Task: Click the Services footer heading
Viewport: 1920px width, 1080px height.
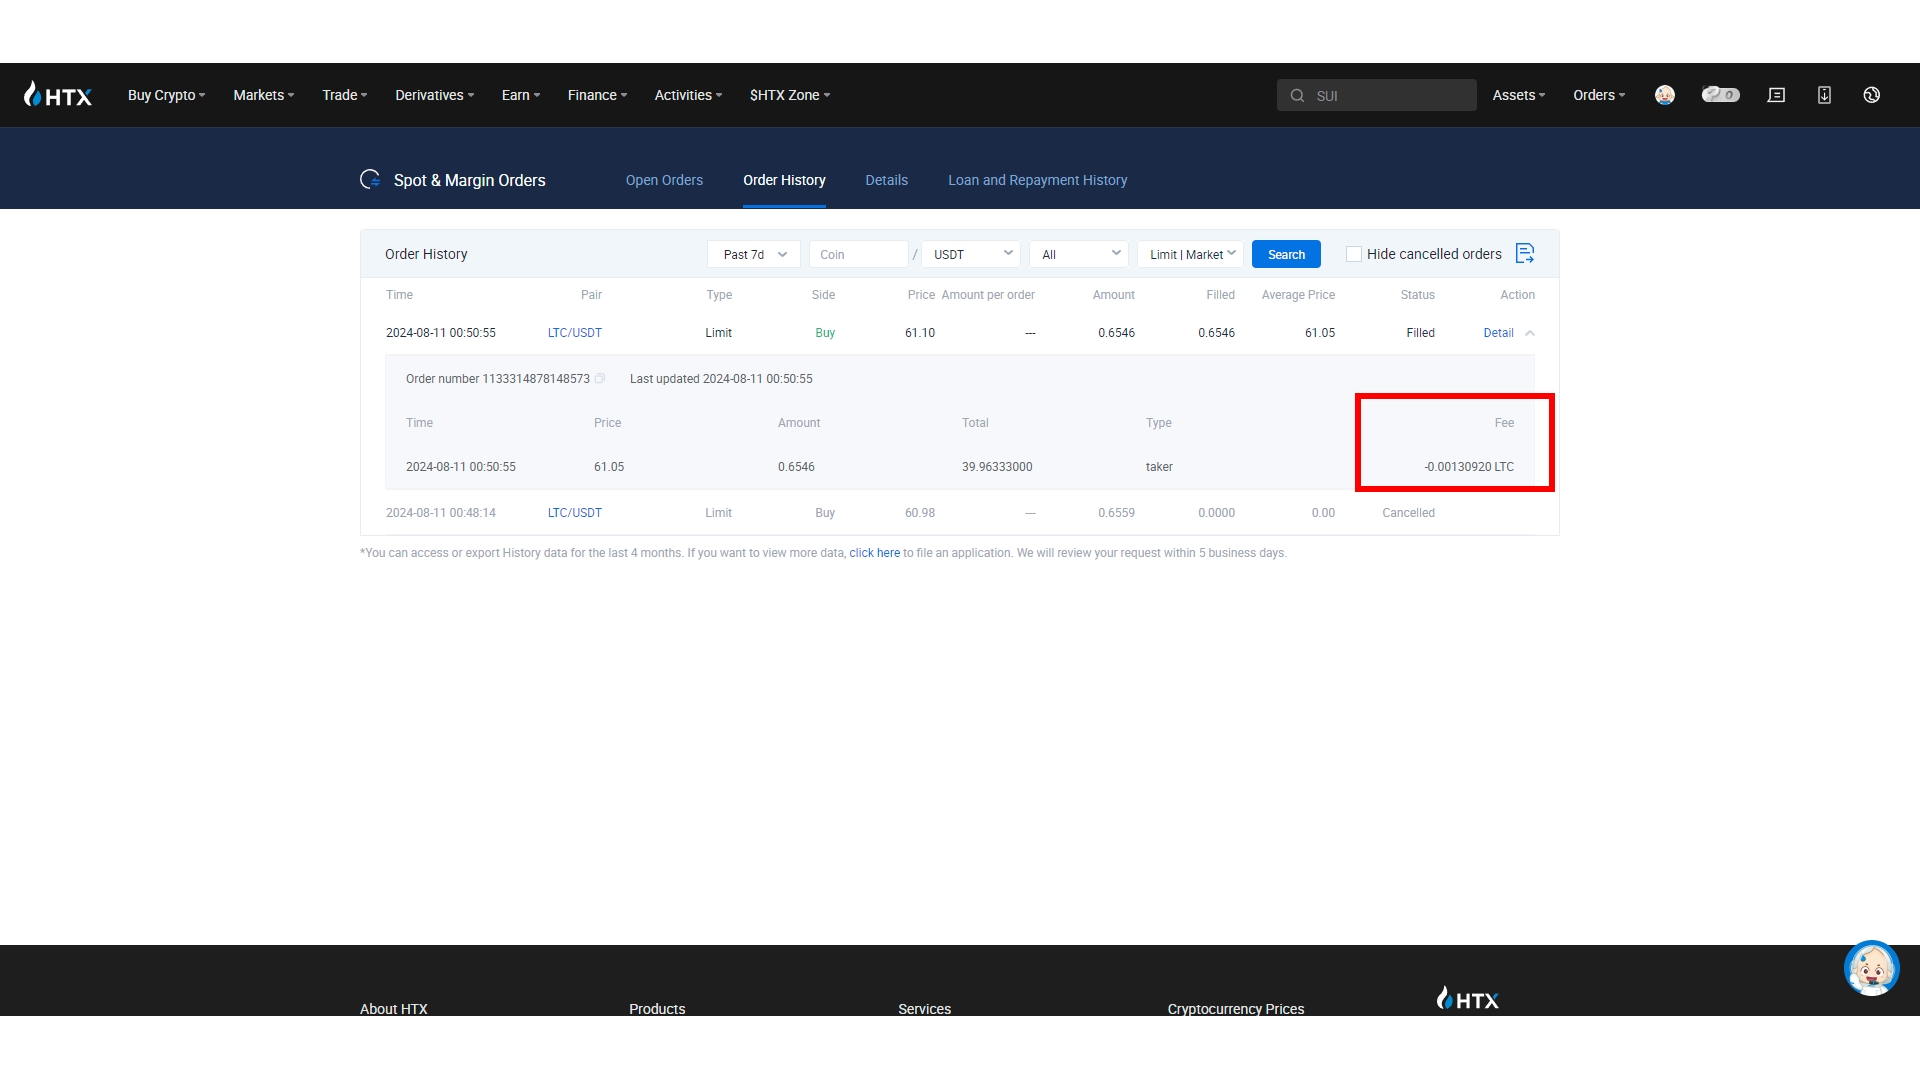Action: (924, 1009)
